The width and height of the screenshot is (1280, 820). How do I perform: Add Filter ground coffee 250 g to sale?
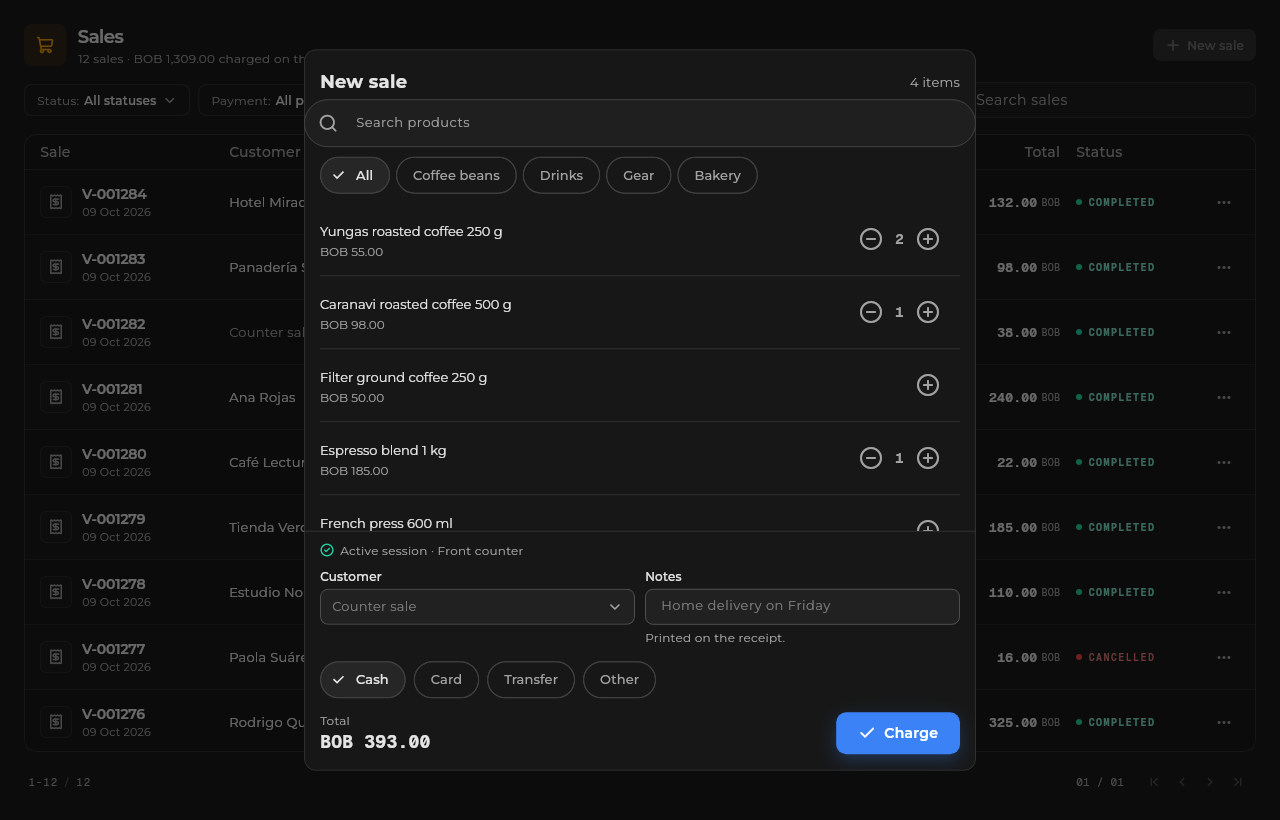click(x=928, y=385)
